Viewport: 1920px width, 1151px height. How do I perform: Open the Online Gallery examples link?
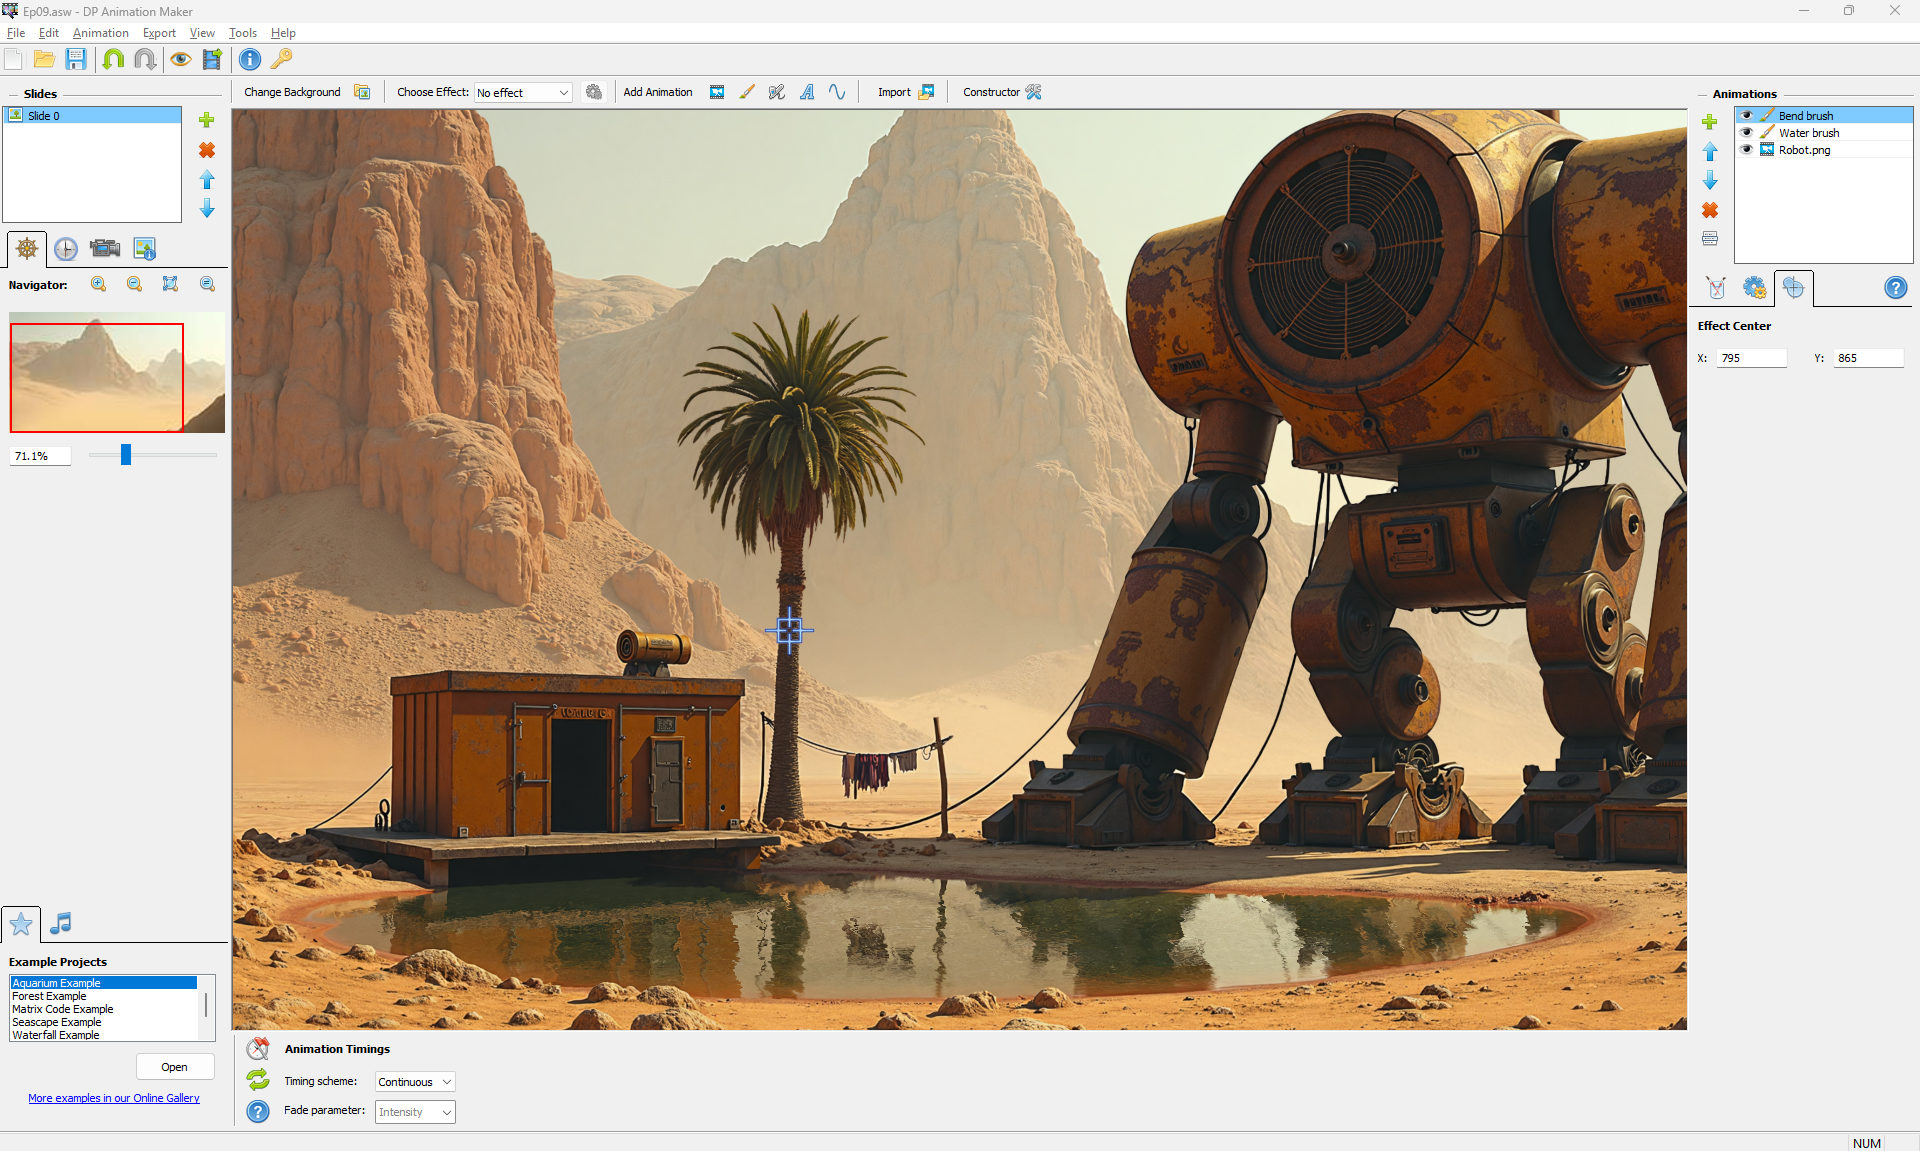click(x=114, y=1098)
